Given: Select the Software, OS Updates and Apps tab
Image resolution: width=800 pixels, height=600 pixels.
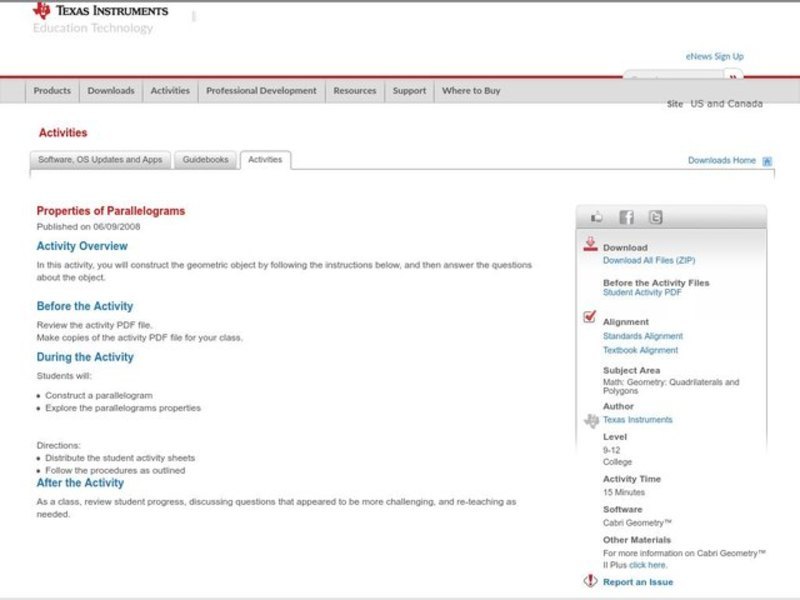Looking at the screenshot, I should pyautogui.click(x=100, y=160).
